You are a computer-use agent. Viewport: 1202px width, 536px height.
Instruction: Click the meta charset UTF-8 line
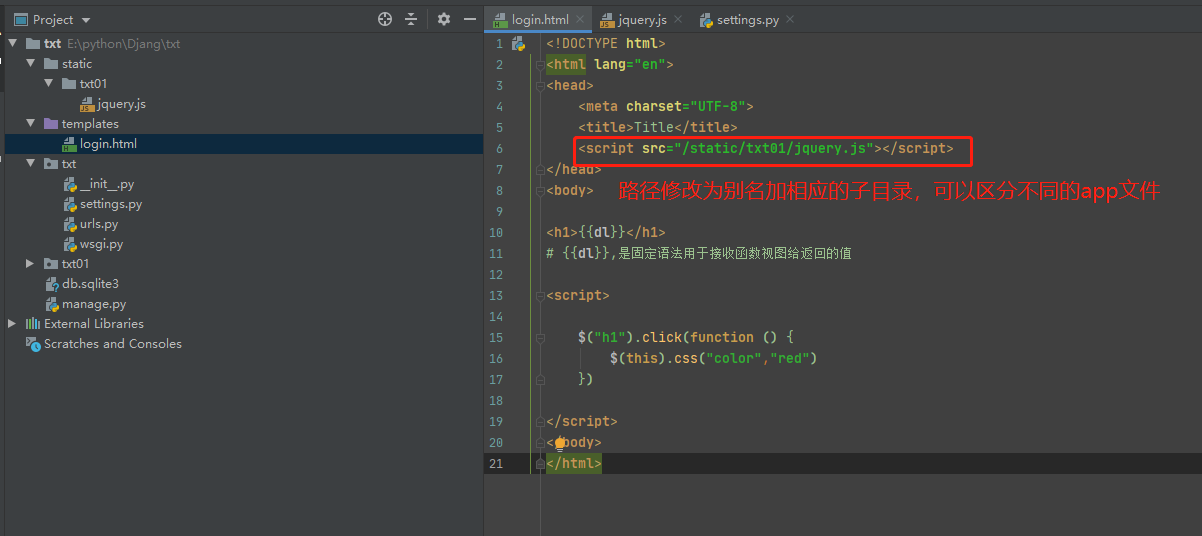tap(665, 107)
